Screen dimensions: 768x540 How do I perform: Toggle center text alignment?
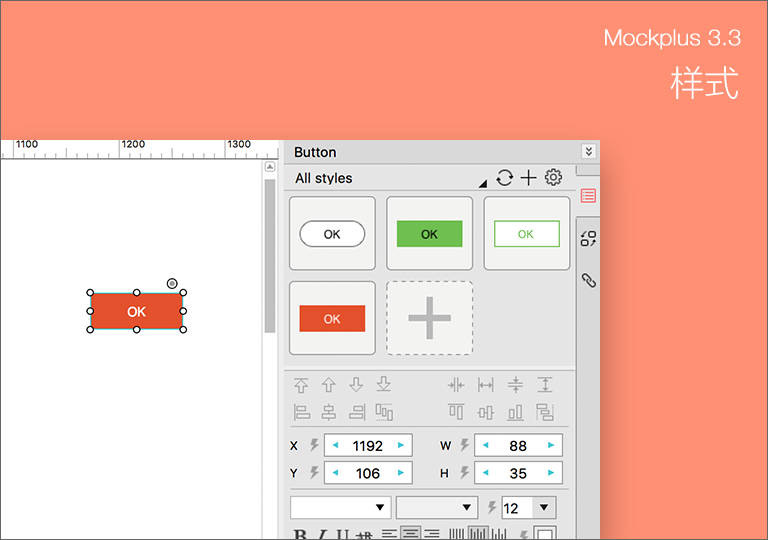(410, 535)
